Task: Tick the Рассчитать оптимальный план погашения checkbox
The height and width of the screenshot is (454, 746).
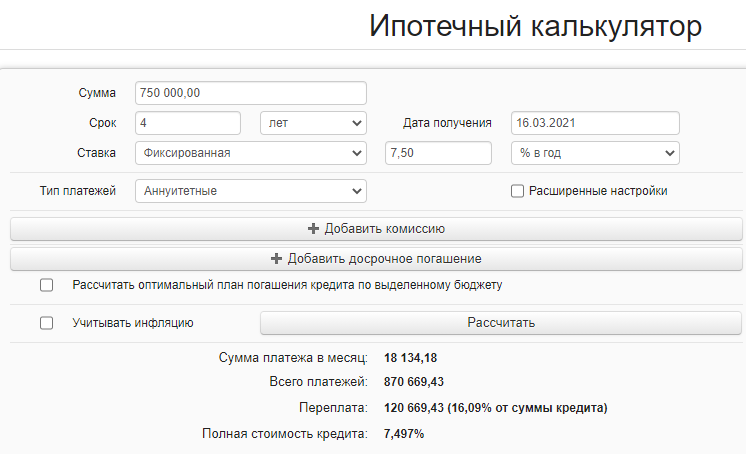Action: click(46, 285)
